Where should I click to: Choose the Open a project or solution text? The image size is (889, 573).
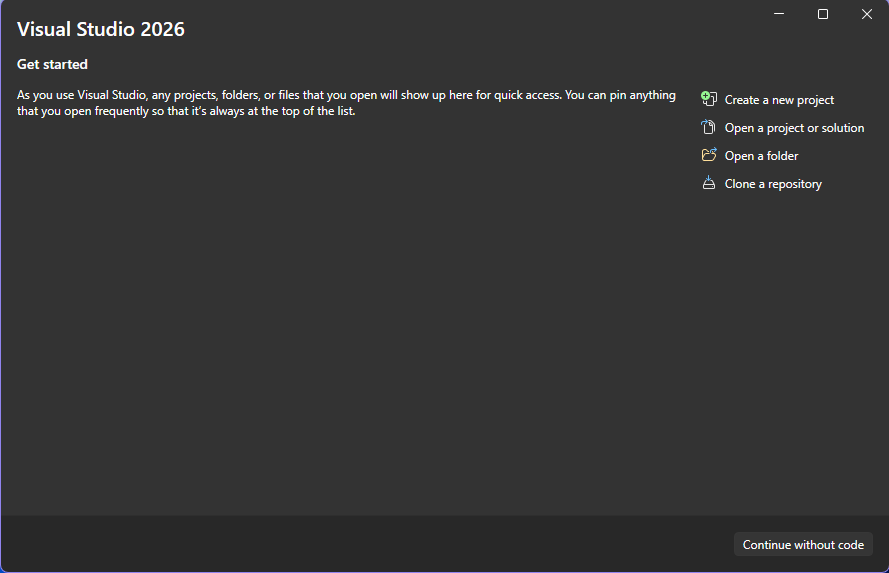pyautogui.click(x=794, y=128)
